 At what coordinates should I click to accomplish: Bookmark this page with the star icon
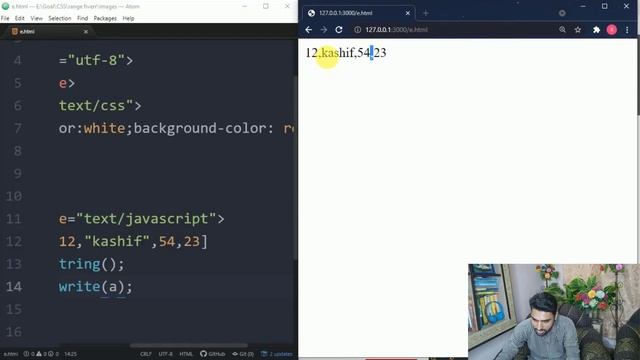[578, 30]
